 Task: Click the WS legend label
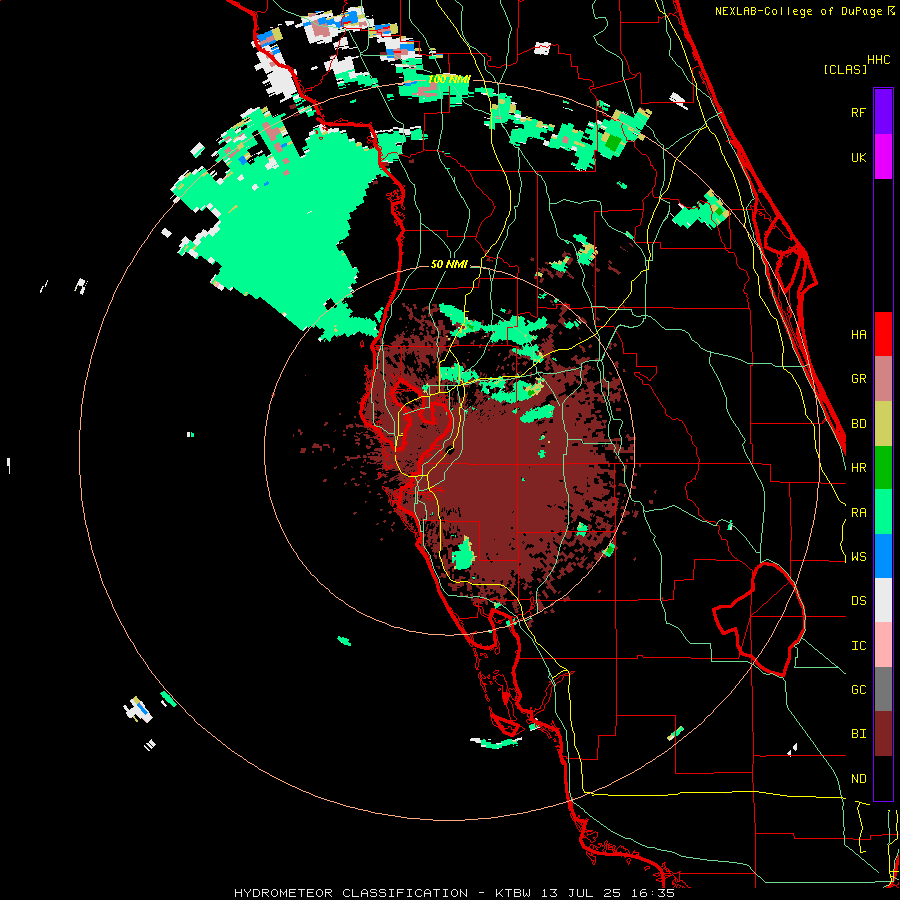(x=858, y=557)
